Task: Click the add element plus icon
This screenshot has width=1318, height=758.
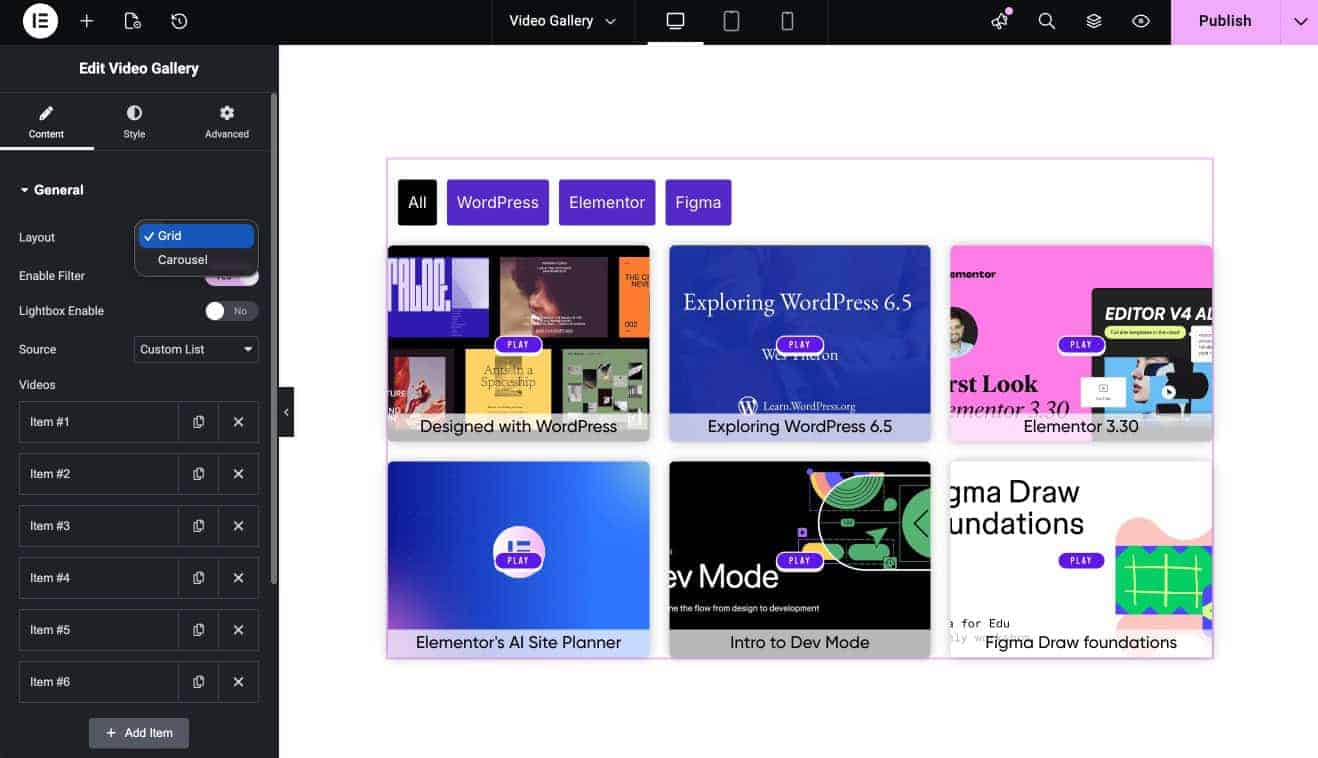Action: pos(87,21)
